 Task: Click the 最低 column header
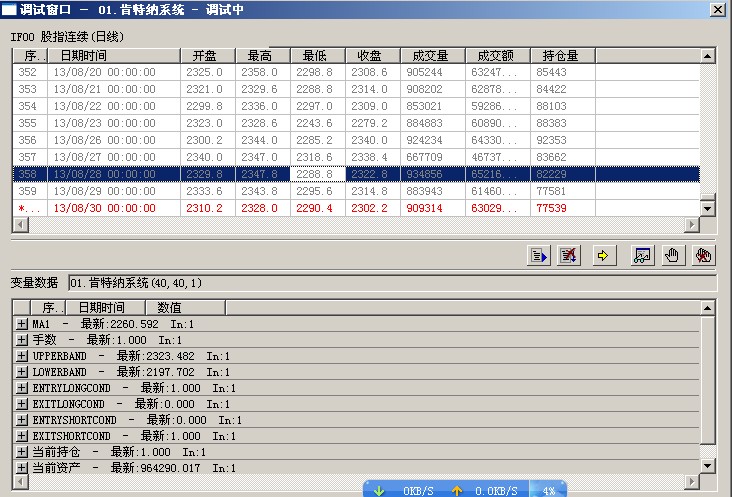318,56
